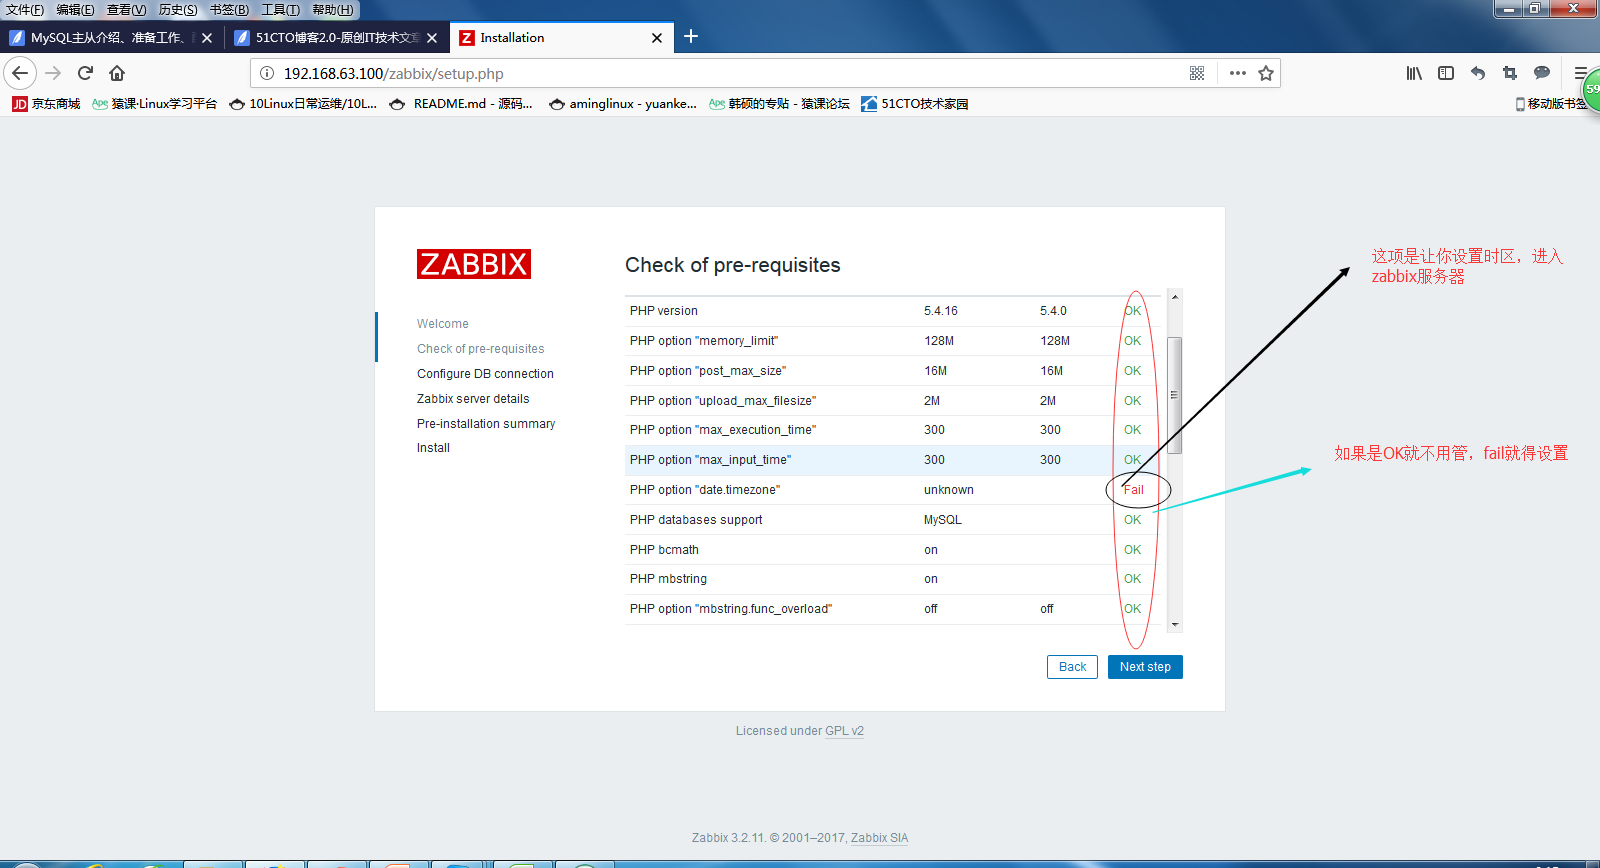Open README.md 源码 bookmark
This screenshot has height=868, width=1600.
coord(461,104)
